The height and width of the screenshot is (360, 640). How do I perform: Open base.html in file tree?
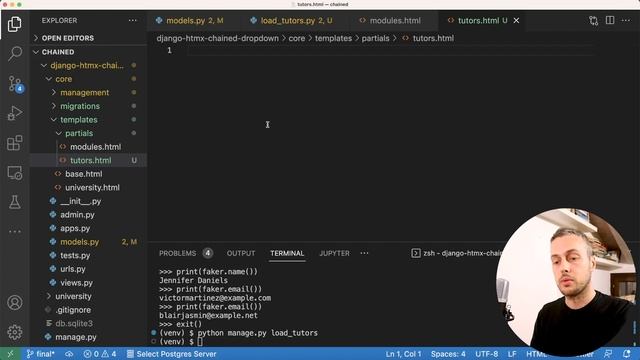point(84,174)
